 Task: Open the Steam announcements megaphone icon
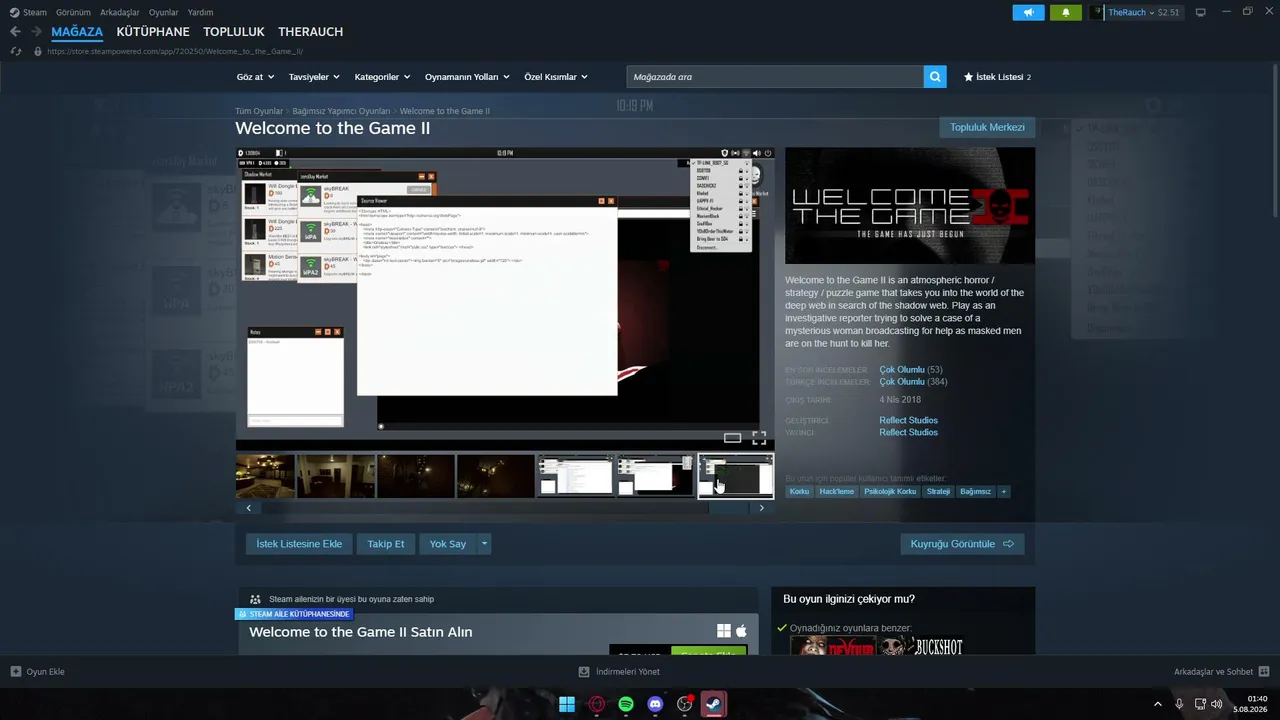[x=1028, y=12]
